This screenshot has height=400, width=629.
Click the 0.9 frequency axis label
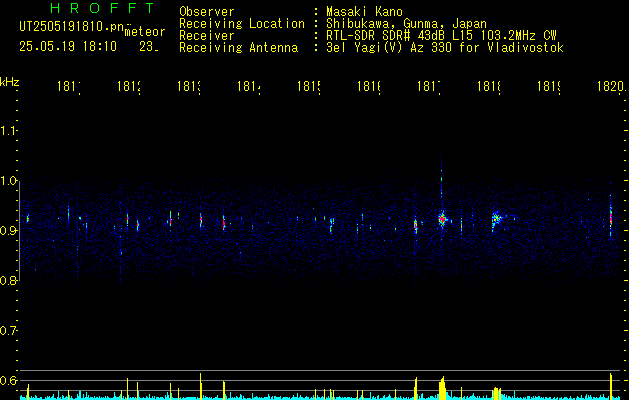[9, 230]
